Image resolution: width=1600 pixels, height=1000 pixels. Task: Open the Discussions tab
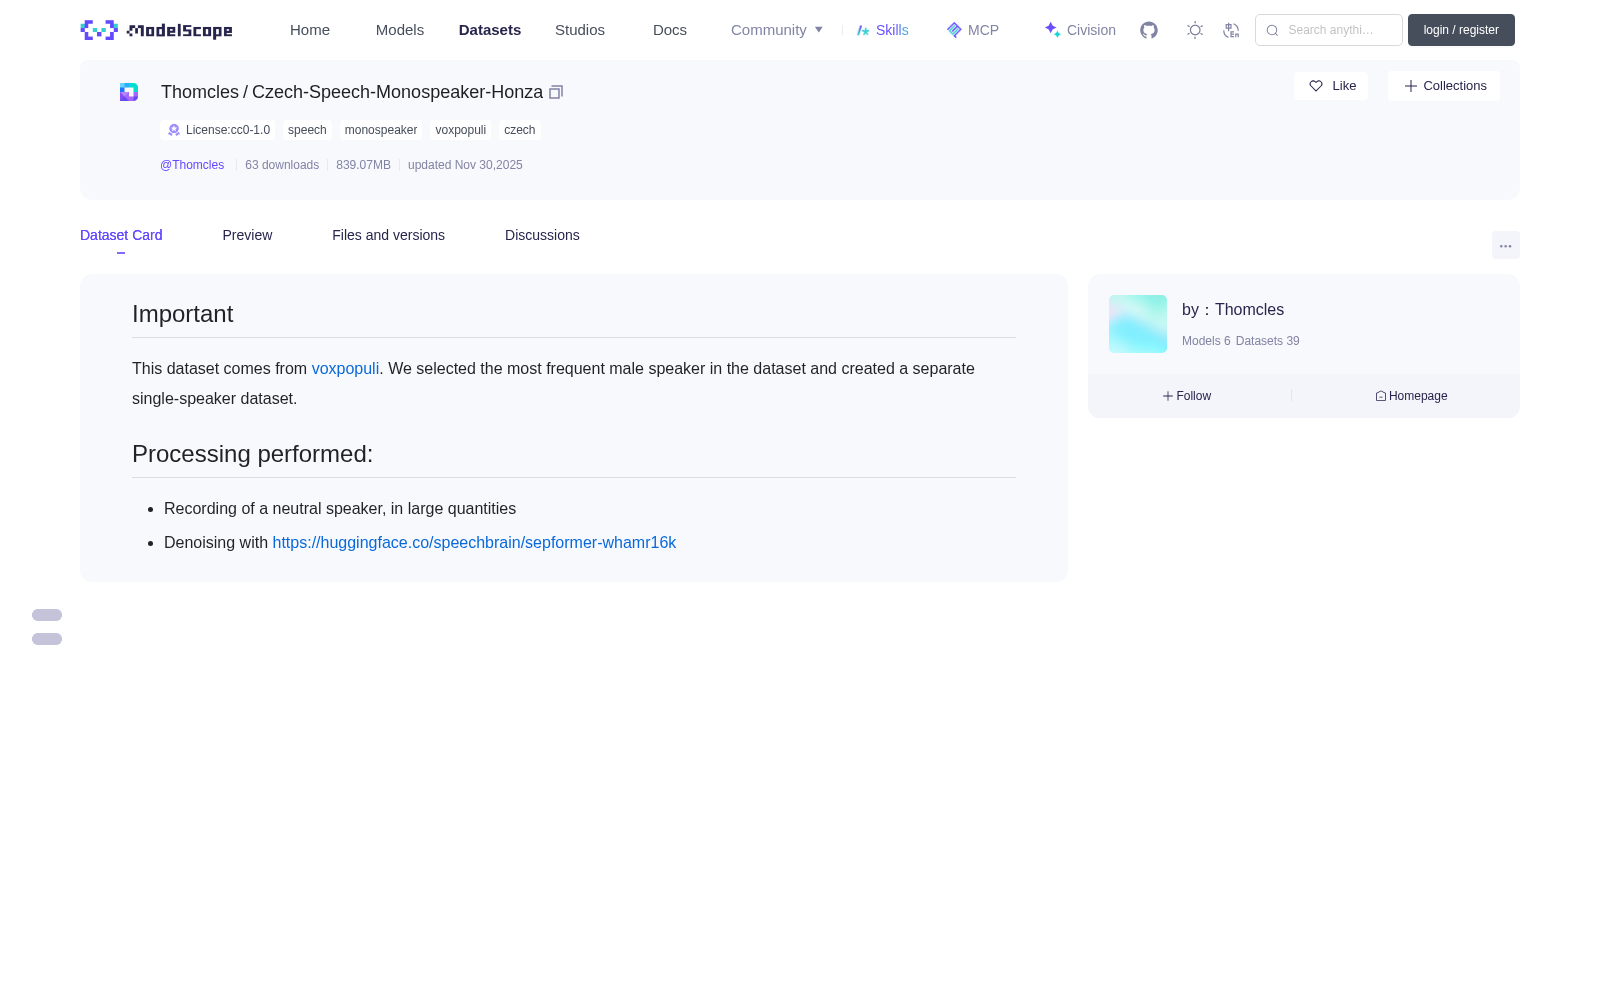(x=542, y=235)
